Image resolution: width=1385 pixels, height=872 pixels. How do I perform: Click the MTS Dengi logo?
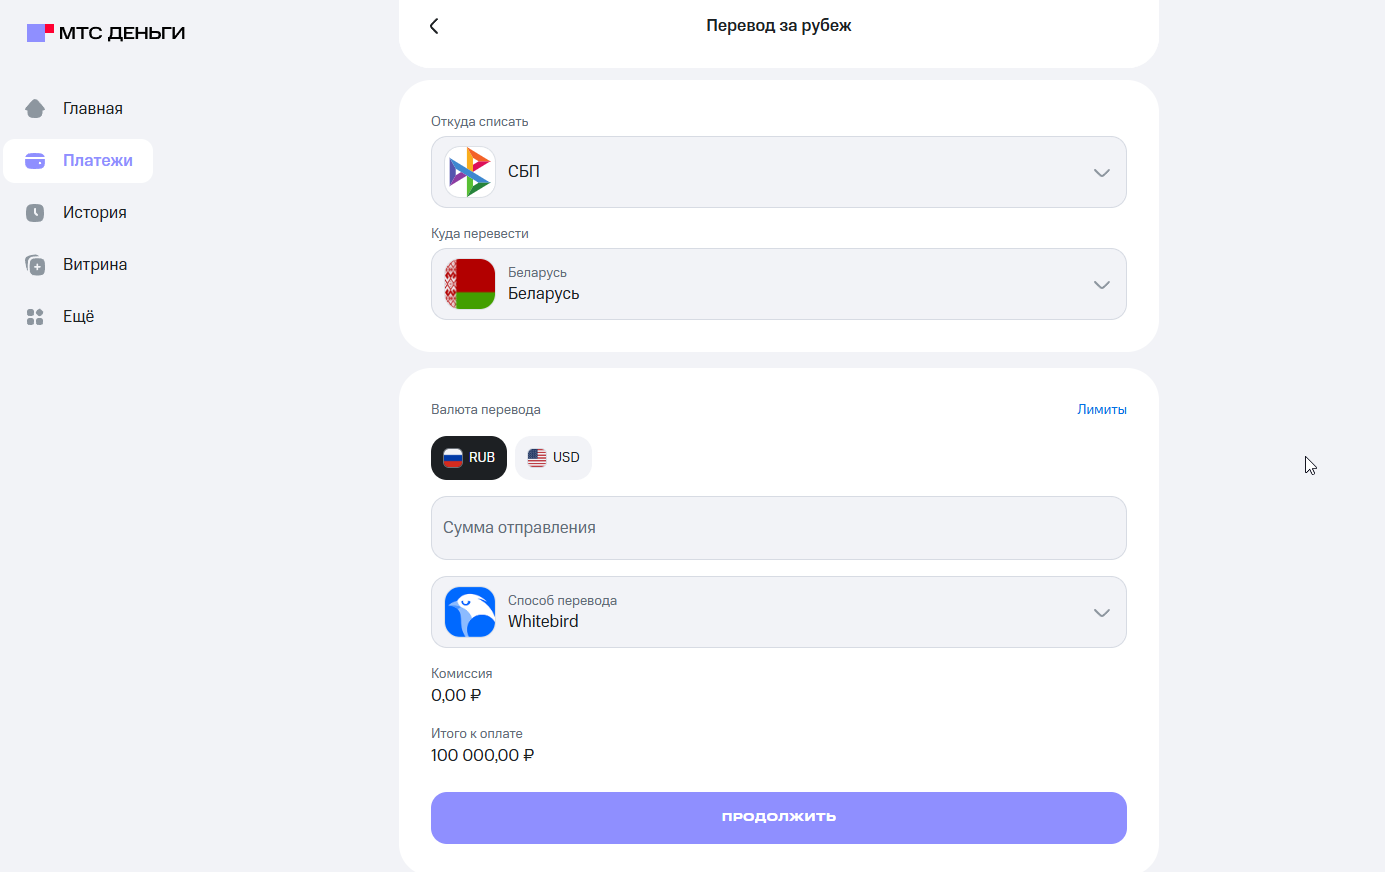pos(106,33)
